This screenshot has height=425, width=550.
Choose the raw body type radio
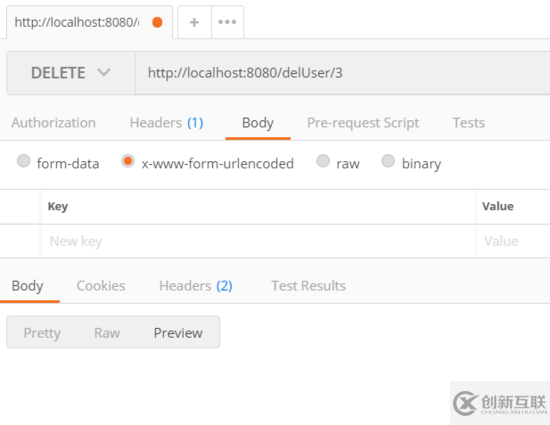[323, 161]
